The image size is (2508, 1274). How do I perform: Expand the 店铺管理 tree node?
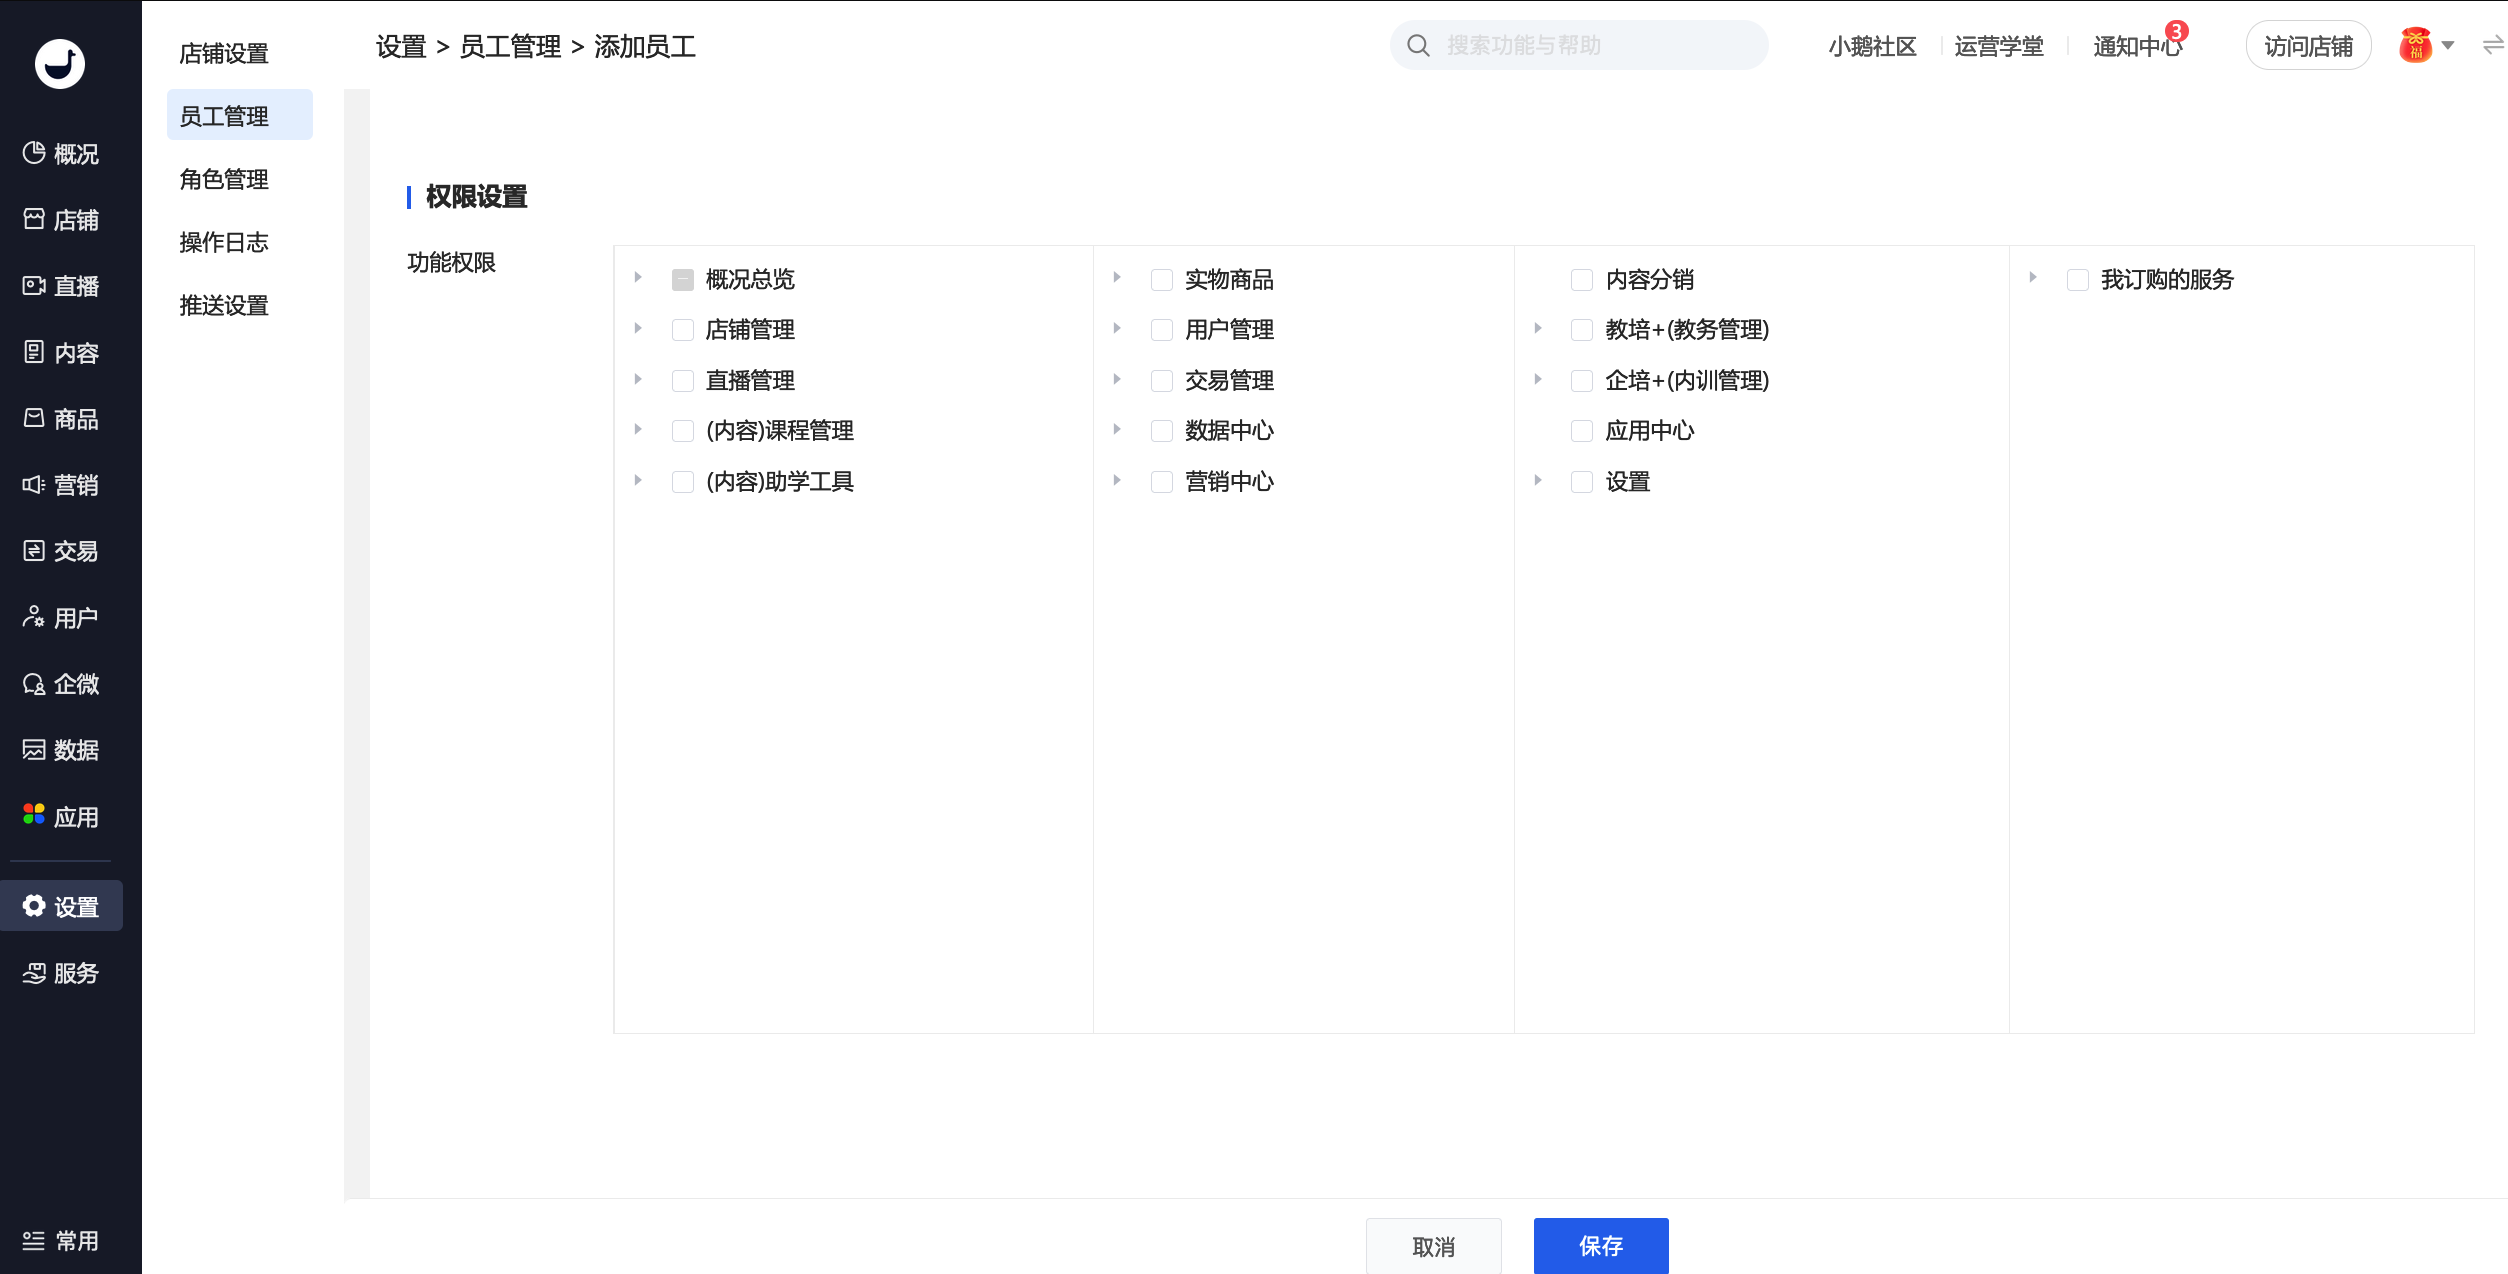pos(637,328)
